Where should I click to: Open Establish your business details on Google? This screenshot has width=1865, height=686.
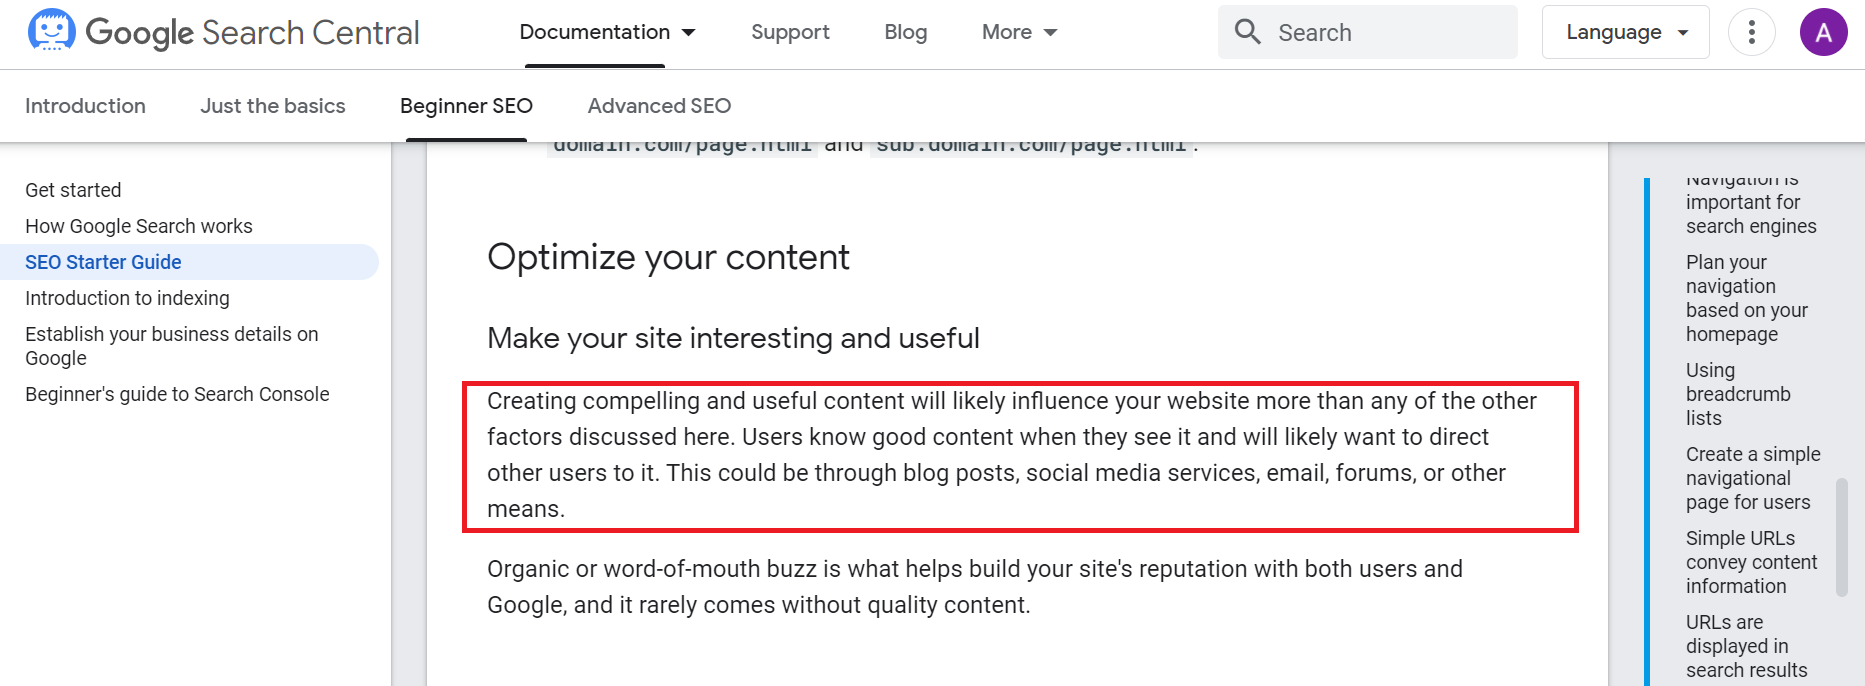tap(172, 346)
